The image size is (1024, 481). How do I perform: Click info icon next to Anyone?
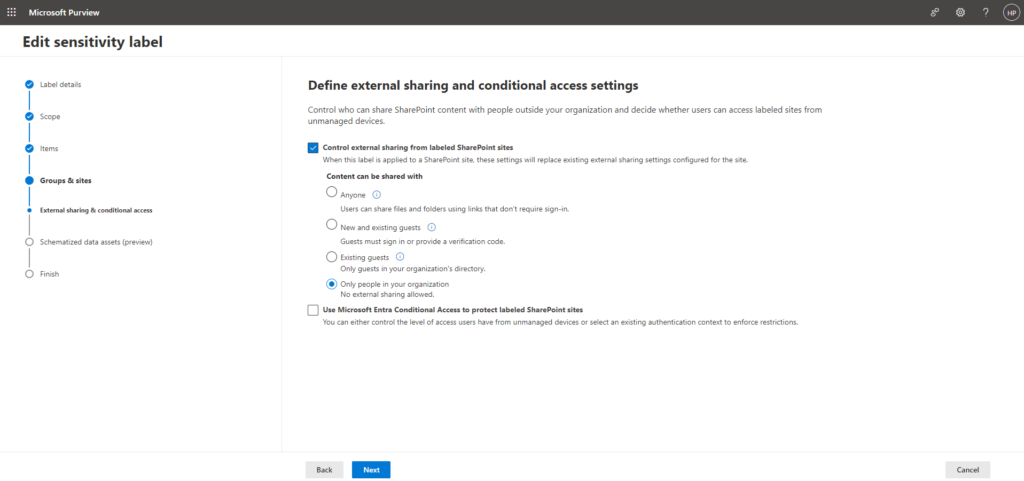(377, 195)
